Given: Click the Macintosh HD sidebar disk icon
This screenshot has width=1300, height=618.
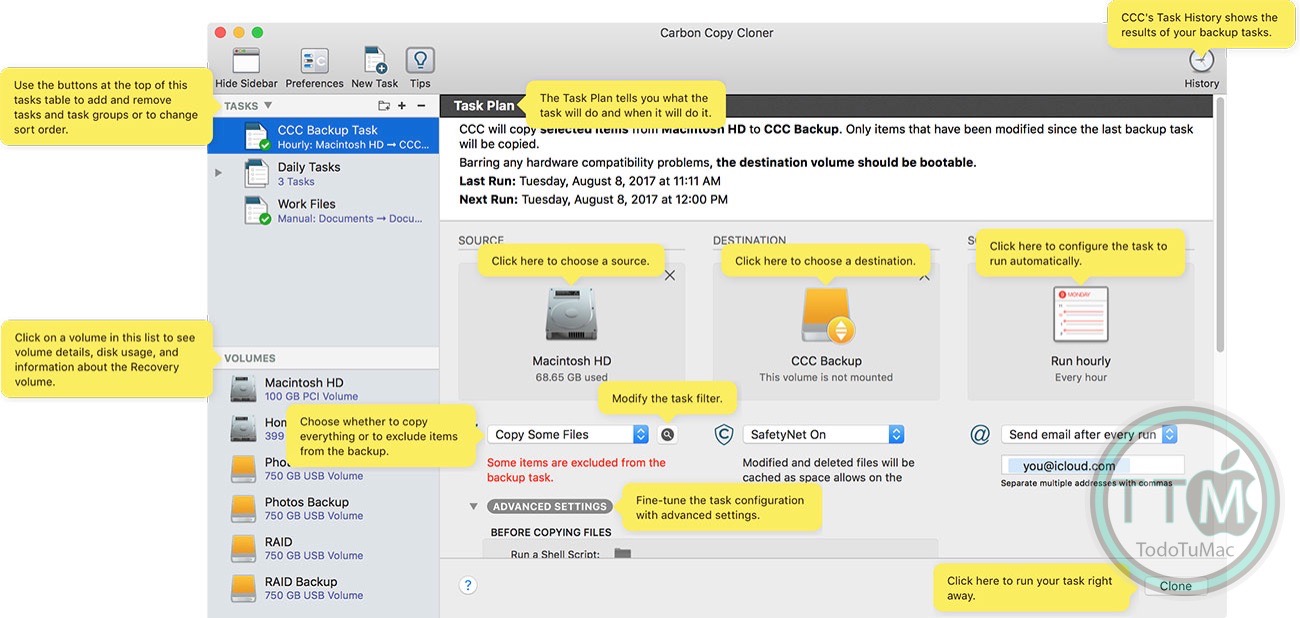Looking at the screenshot, I should 243,389.
